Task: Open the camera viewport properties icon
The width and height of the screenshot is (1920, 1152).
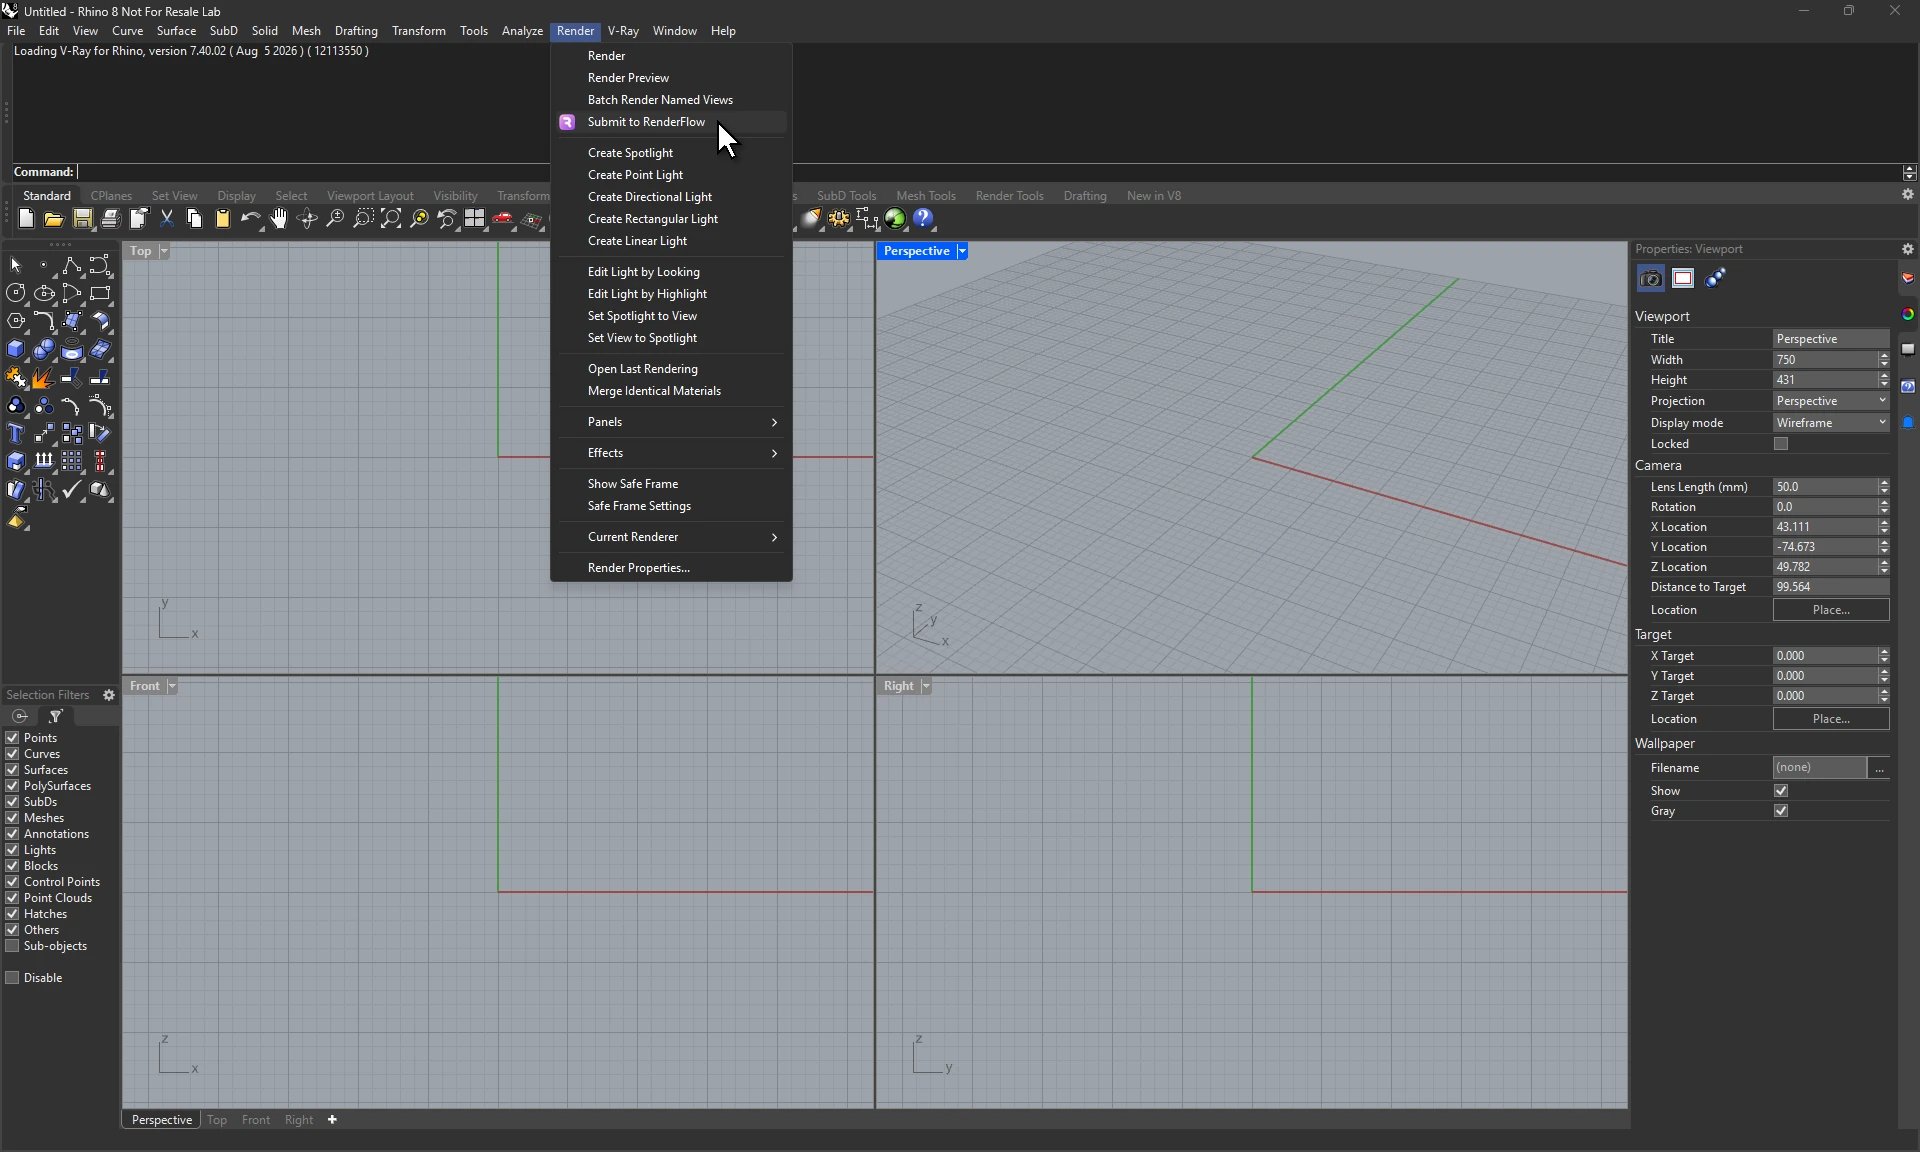Action: (1651, 279)
